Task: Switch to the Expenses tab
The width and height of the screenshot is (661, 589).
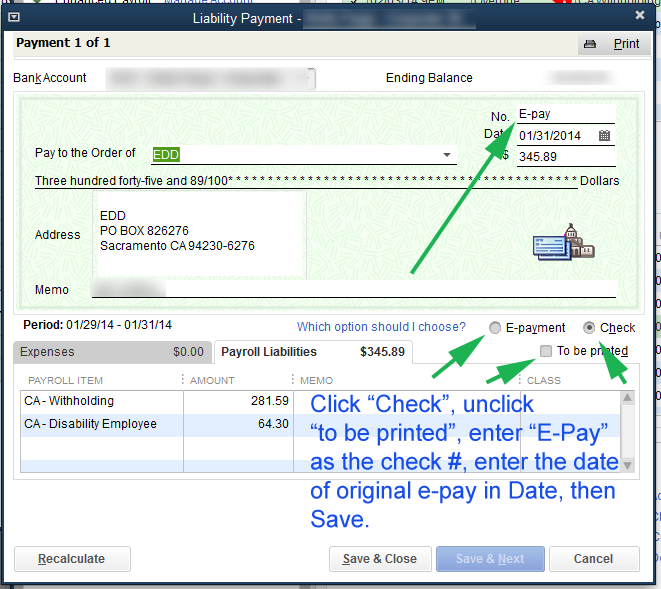Action: pyautogui.click(x=112, y=352)
